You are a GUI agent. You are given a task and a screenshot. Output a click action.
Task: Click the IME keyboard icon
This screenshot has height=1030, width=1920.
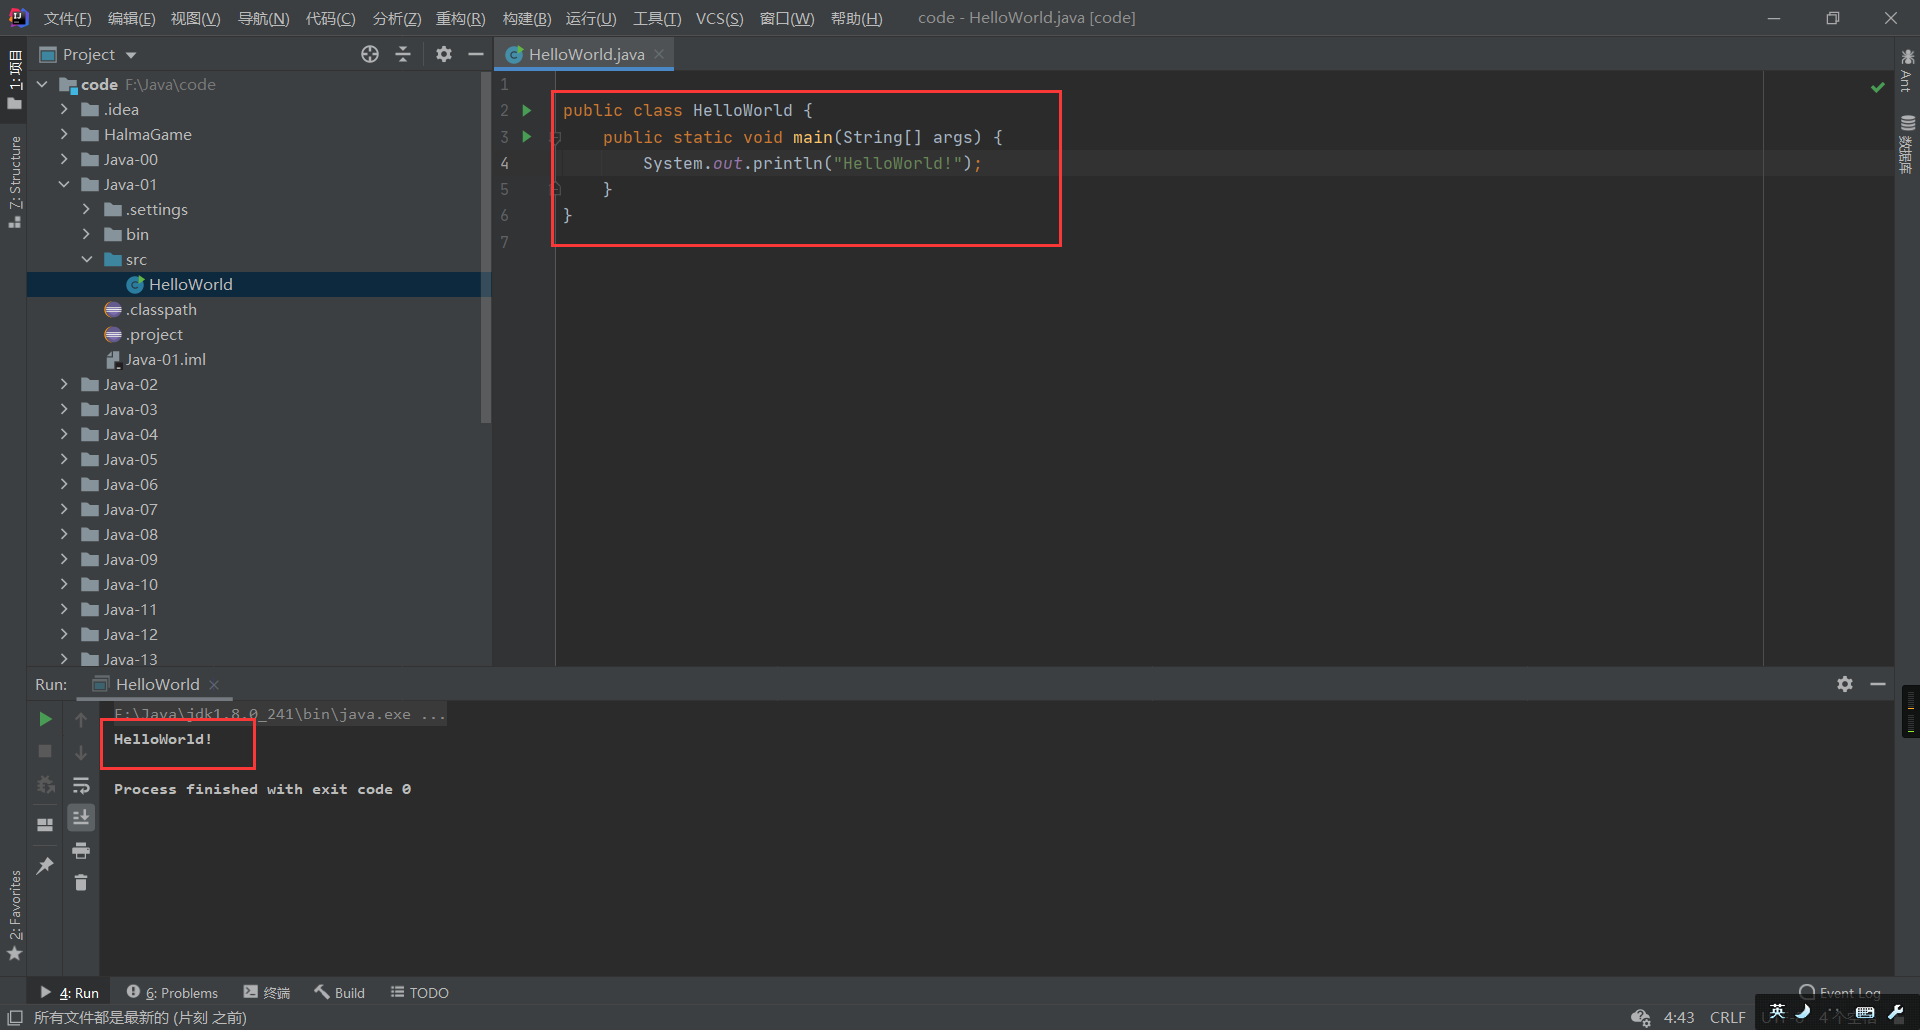[1865, 1011]
